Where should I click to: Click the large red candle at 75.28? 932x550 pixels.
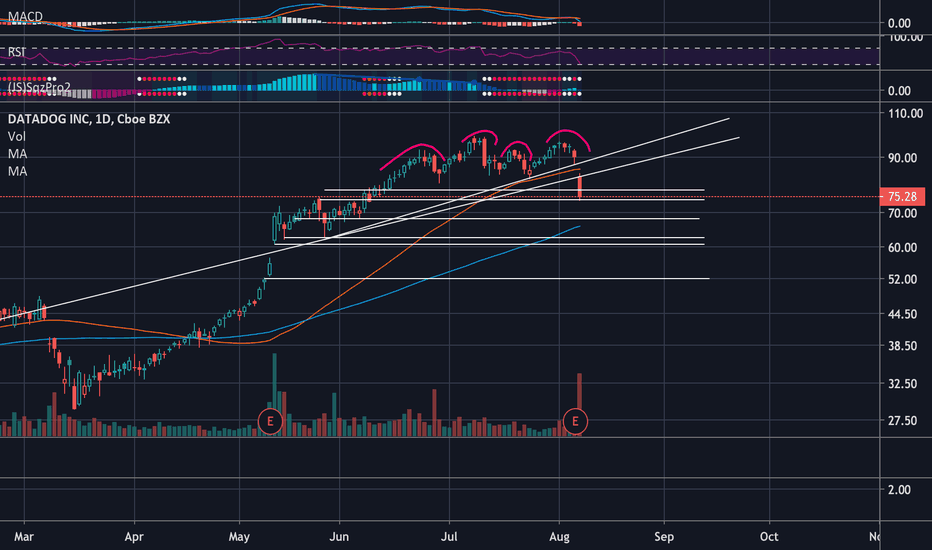click(x=580, y=187)
